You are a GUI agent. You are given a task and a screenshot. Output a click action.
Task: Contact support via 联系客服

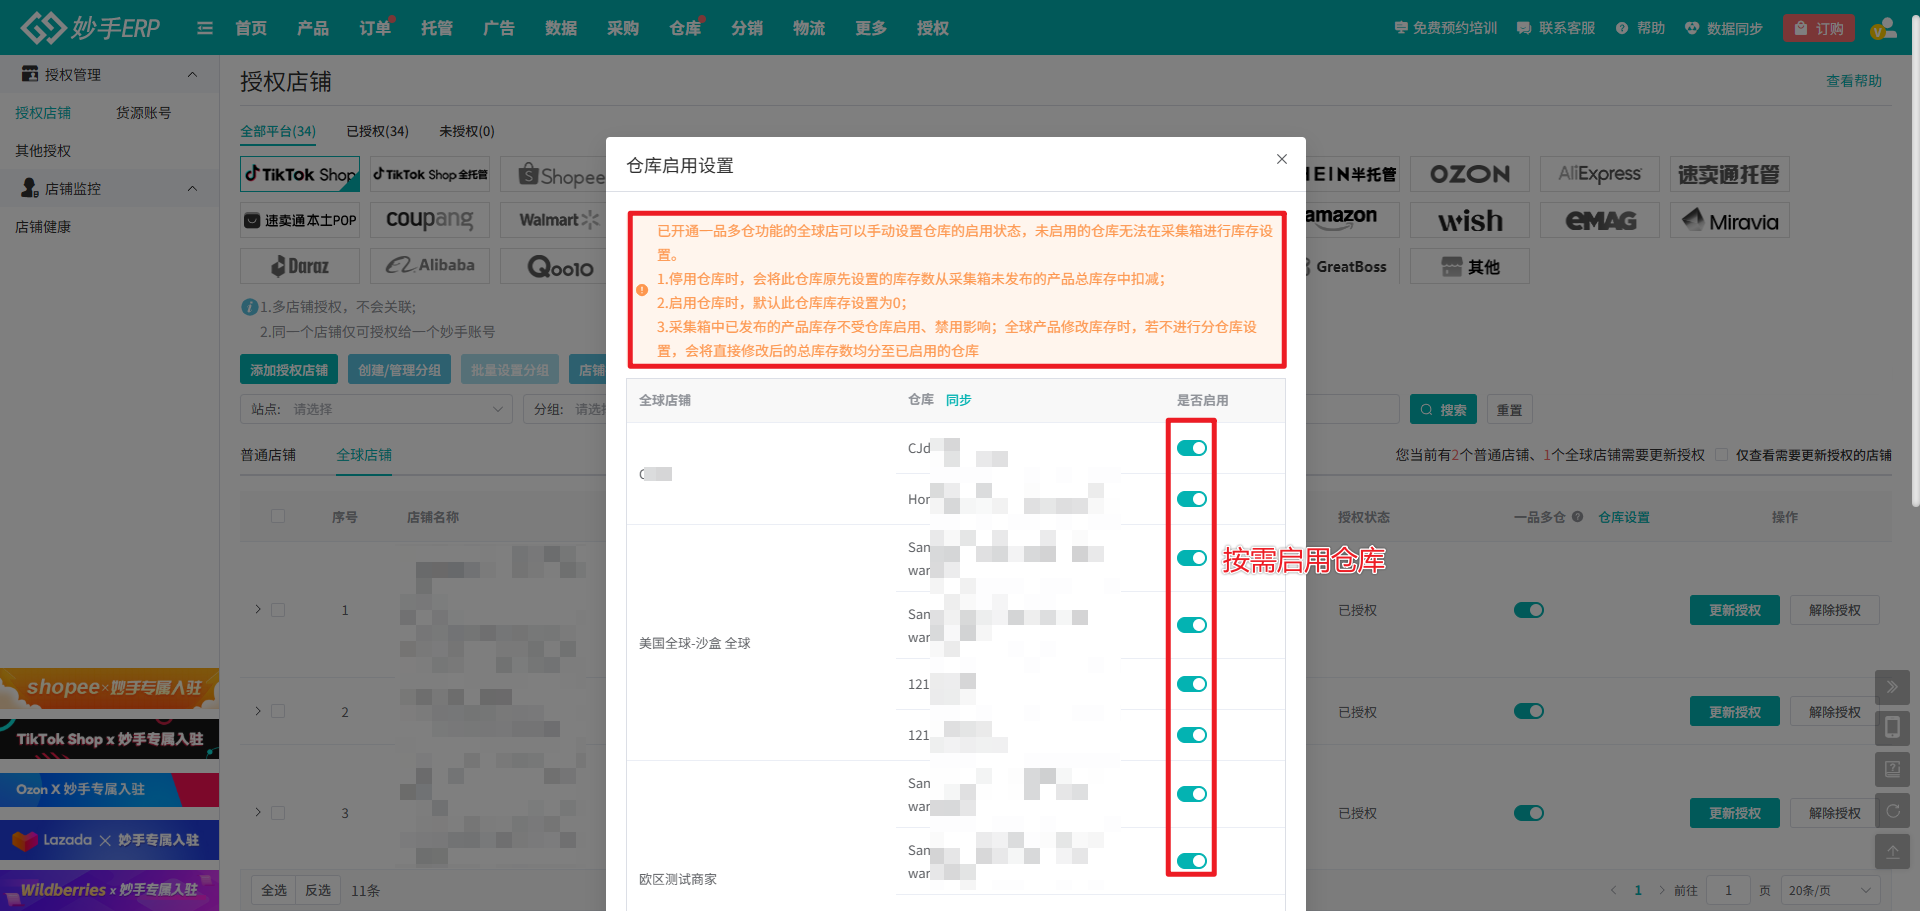1556,28
